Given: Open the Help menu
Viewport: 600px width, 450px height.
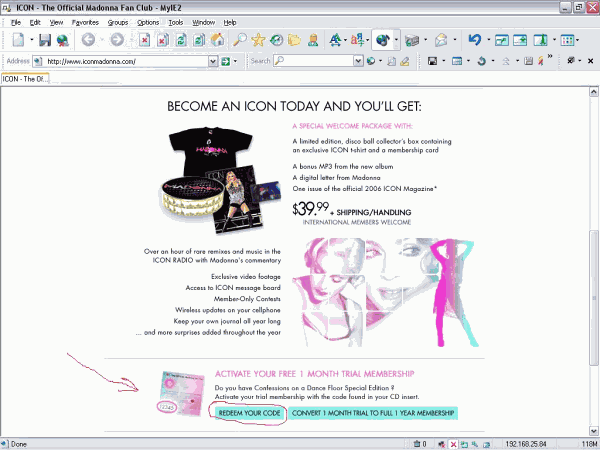Looking at the screenshot, I should [x=230, y=23].
